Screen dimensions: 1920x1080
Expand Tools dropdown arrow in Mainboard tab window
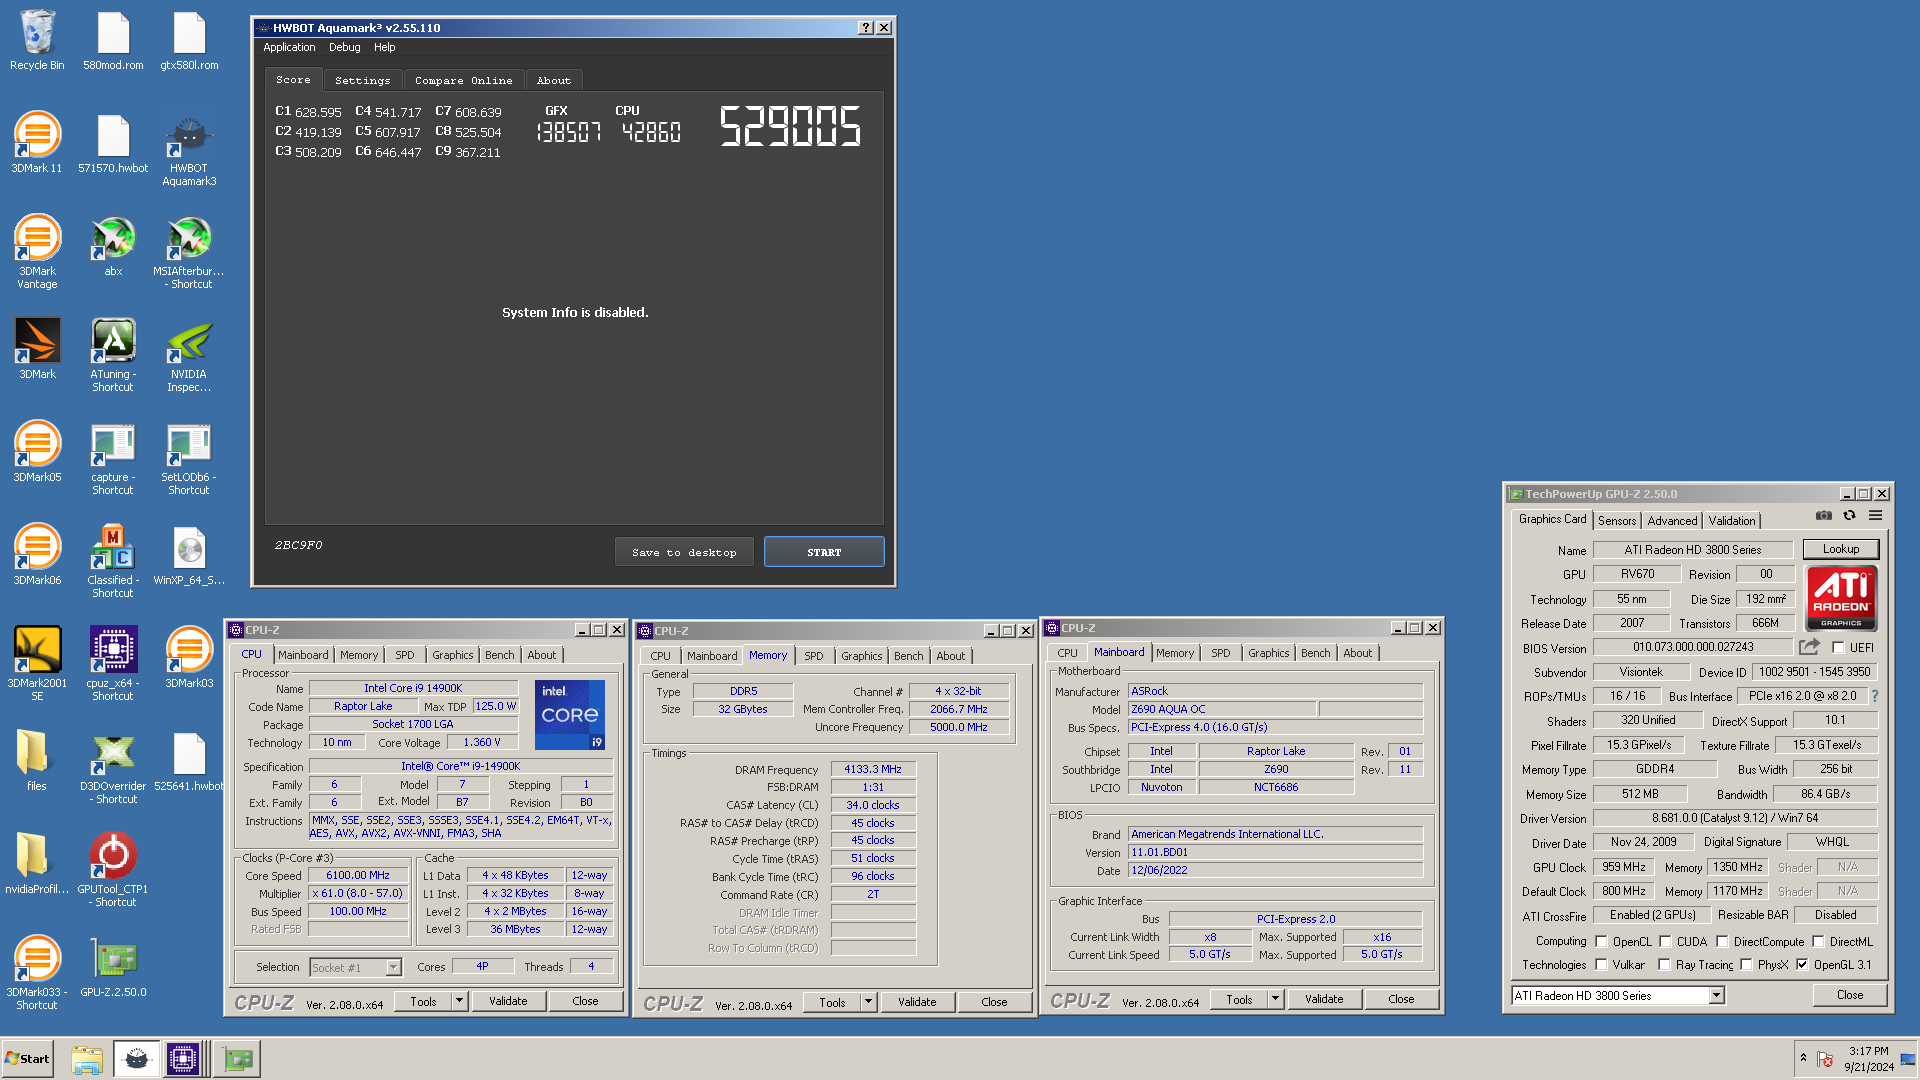[1275, 999]
